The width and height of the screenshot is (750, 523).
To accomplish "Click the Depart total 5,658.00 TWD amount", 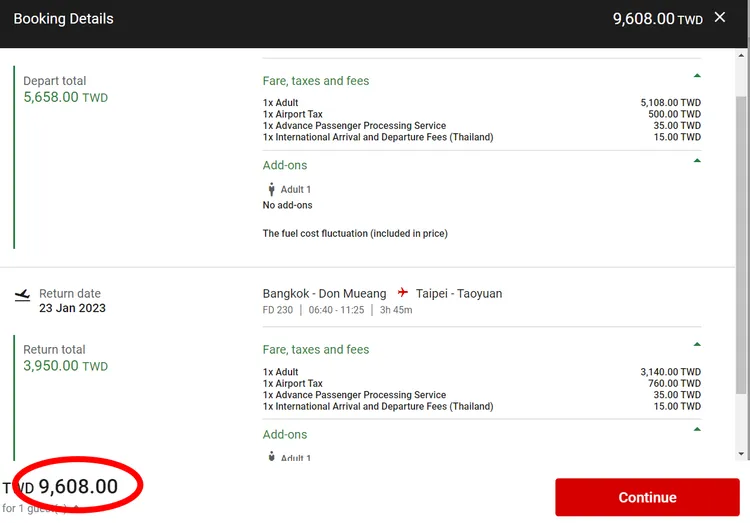I will pyautogui.click(x=65, y=98).
